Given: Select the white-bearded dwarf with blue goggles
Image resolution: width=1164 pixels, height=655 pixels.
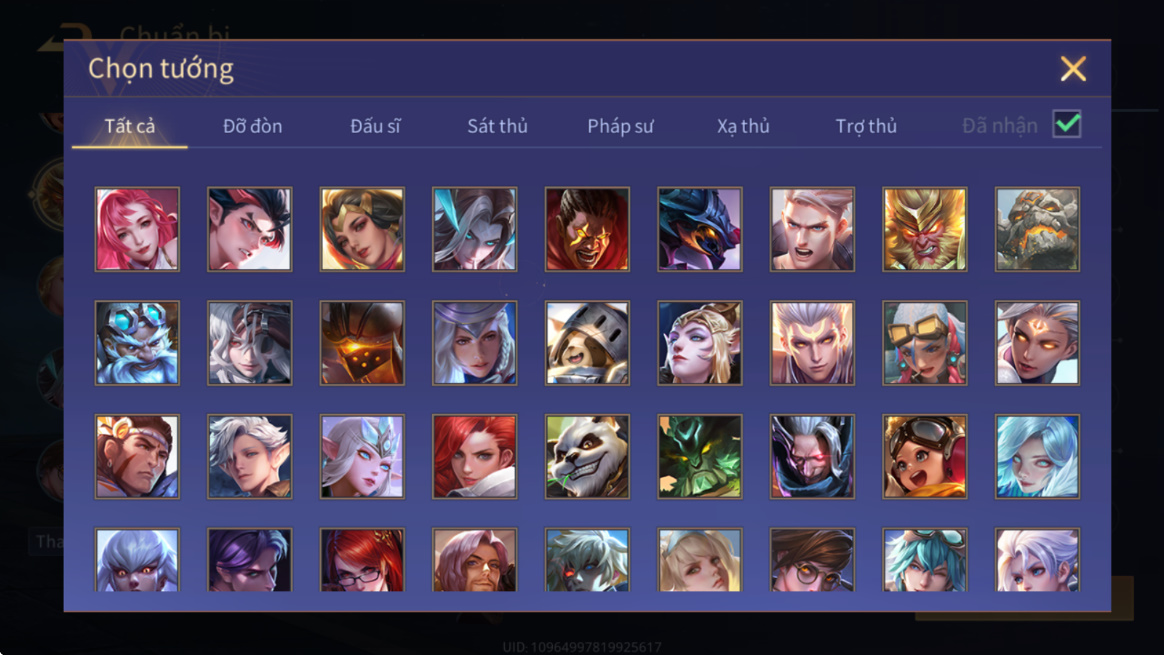Looking at the screenshot, I should point(137,342).
